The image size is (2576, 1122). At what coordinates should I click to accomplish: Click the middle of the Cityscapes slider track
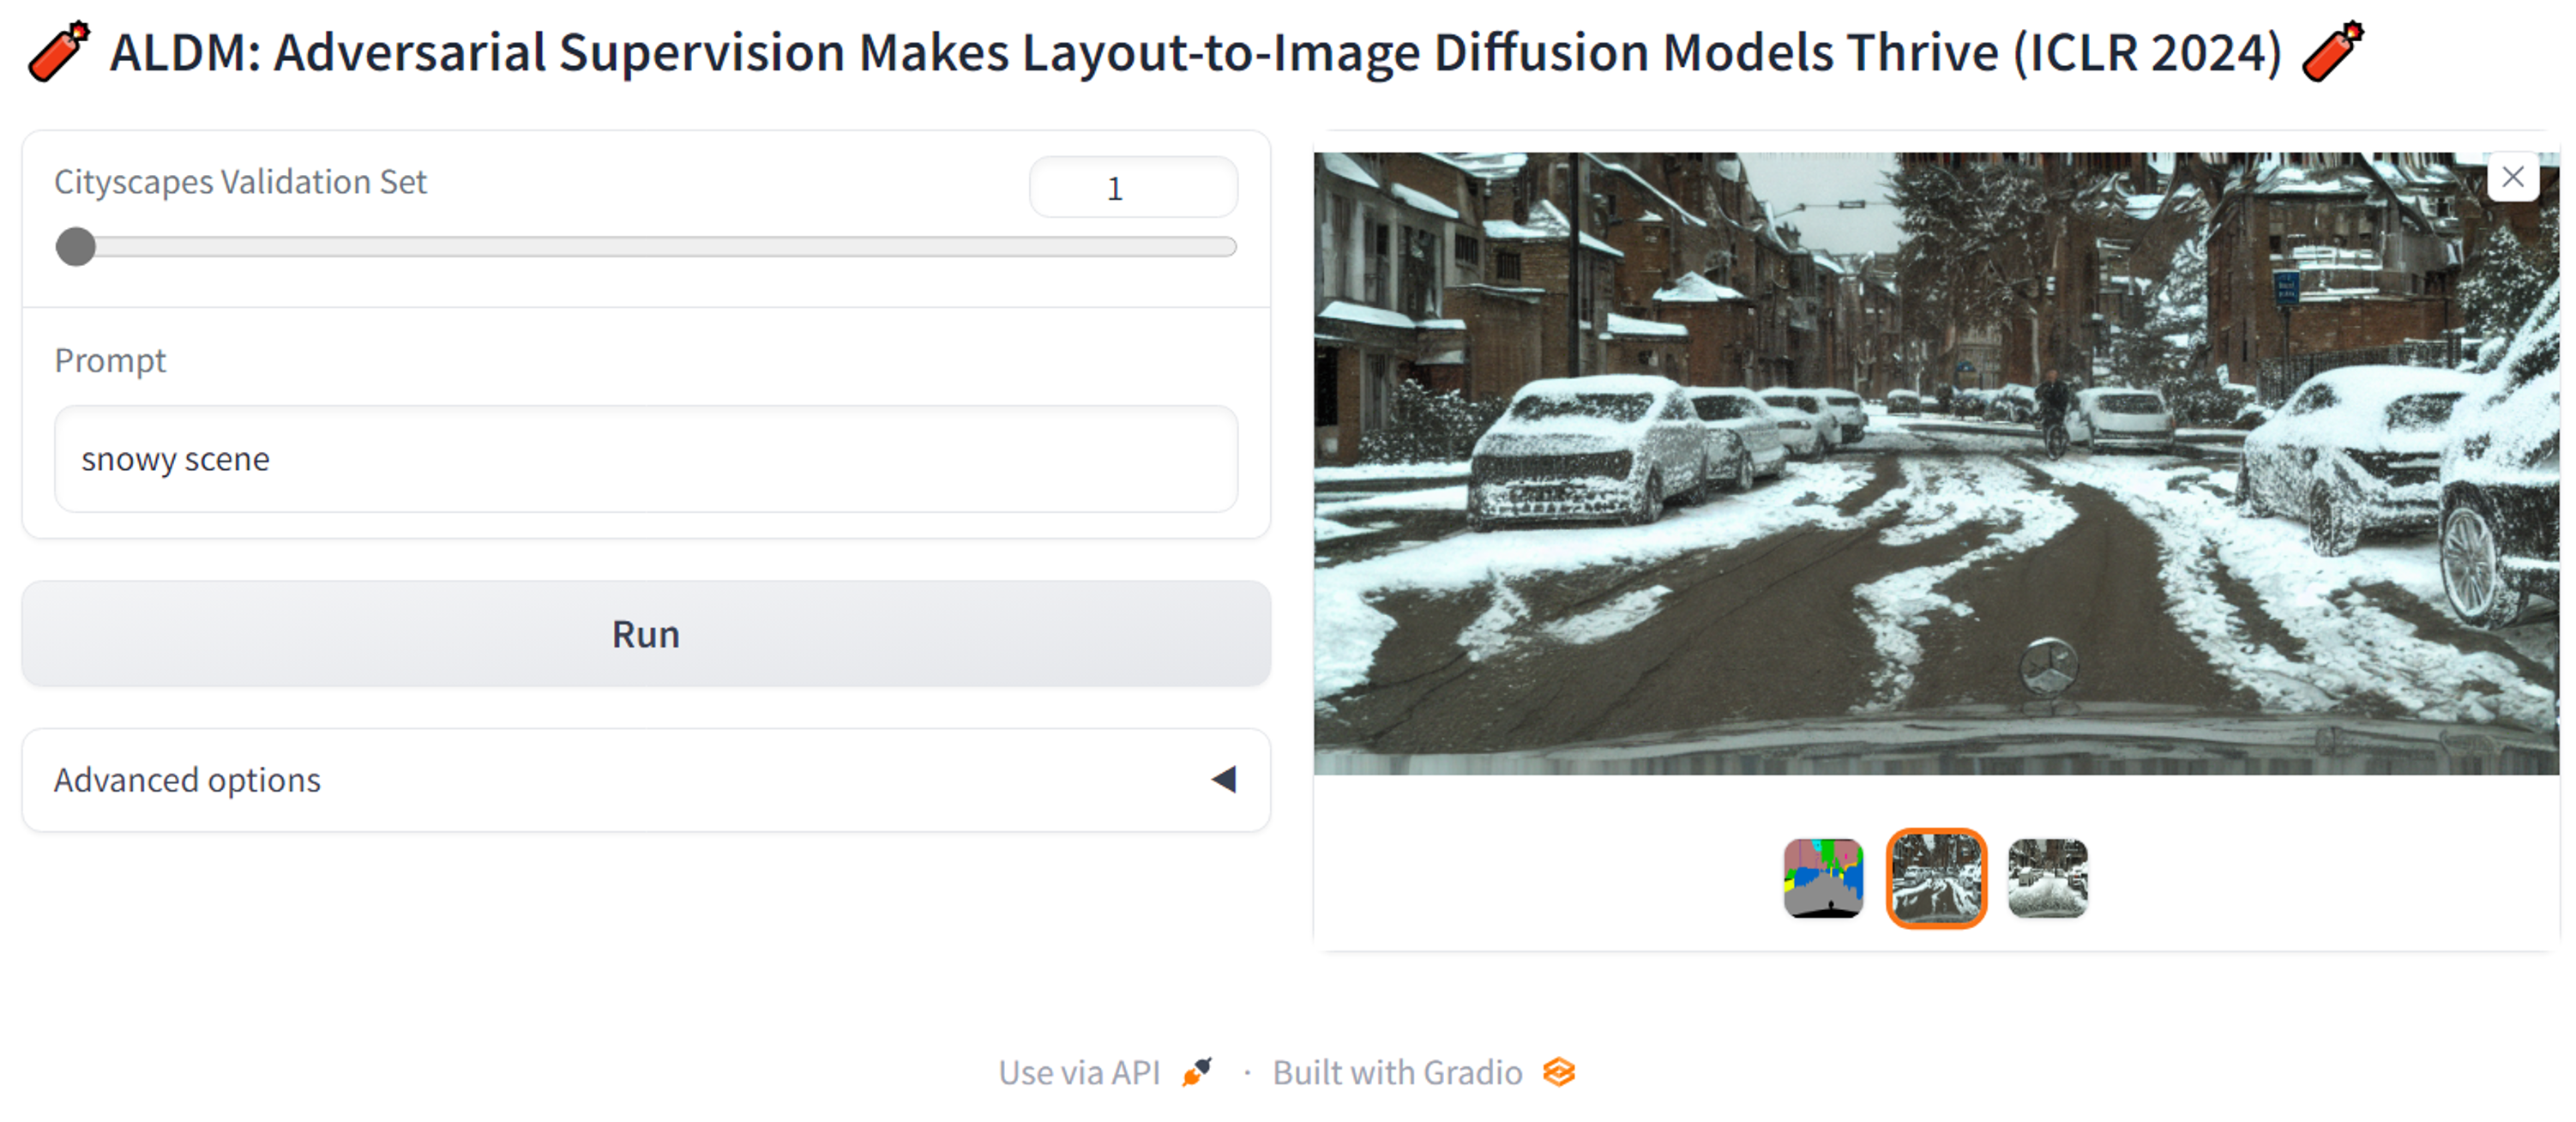click(x=646, y=246)
